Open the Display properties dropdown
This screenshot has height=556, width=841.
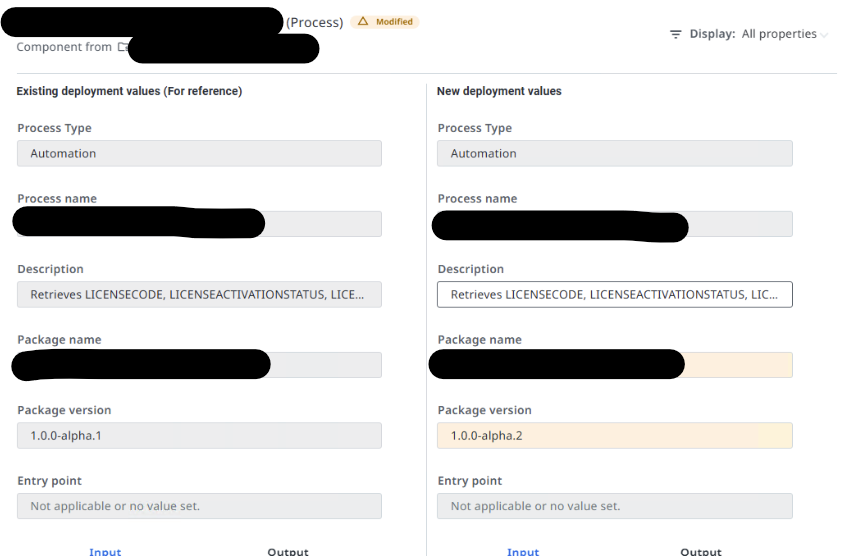(x=785, y=34)
